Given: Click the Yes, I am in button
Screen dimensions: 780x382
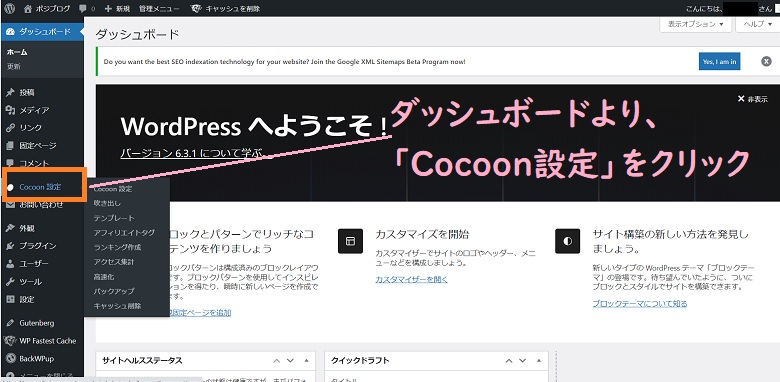Looking at the screenshot, I should [719, 61].
